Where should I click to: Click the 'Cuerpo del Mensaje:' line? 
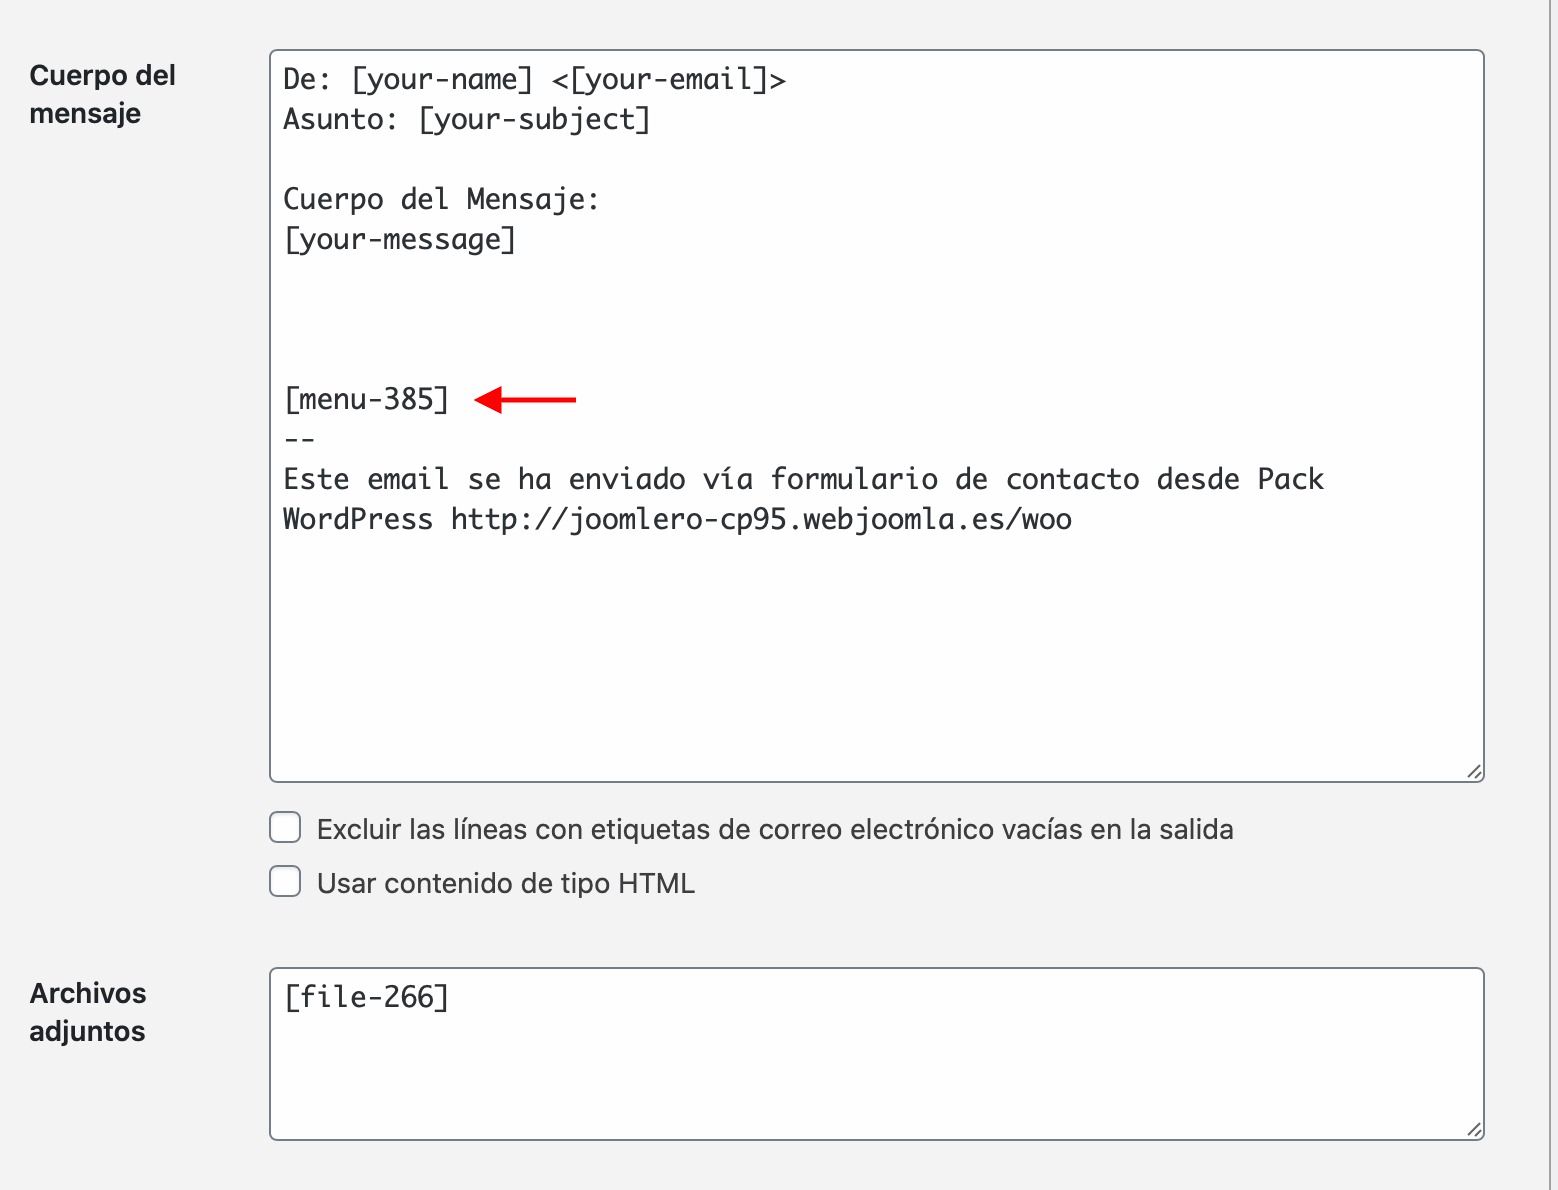click(x=441, y=200)
